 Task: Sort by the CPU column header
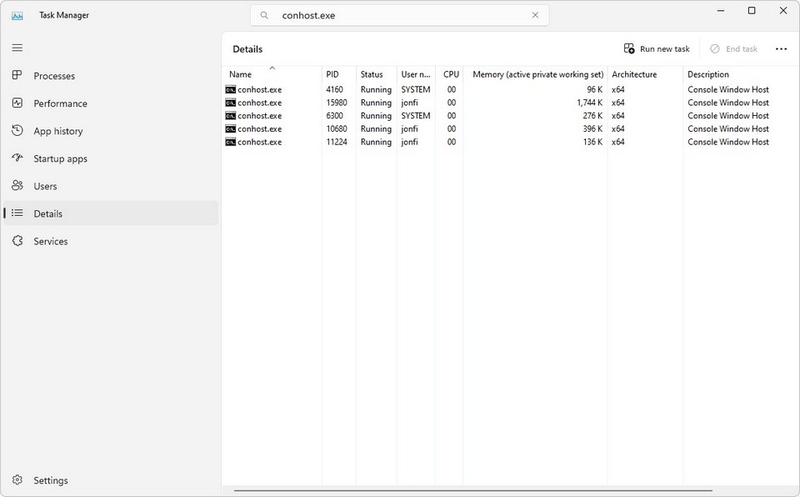coord(451,74)
